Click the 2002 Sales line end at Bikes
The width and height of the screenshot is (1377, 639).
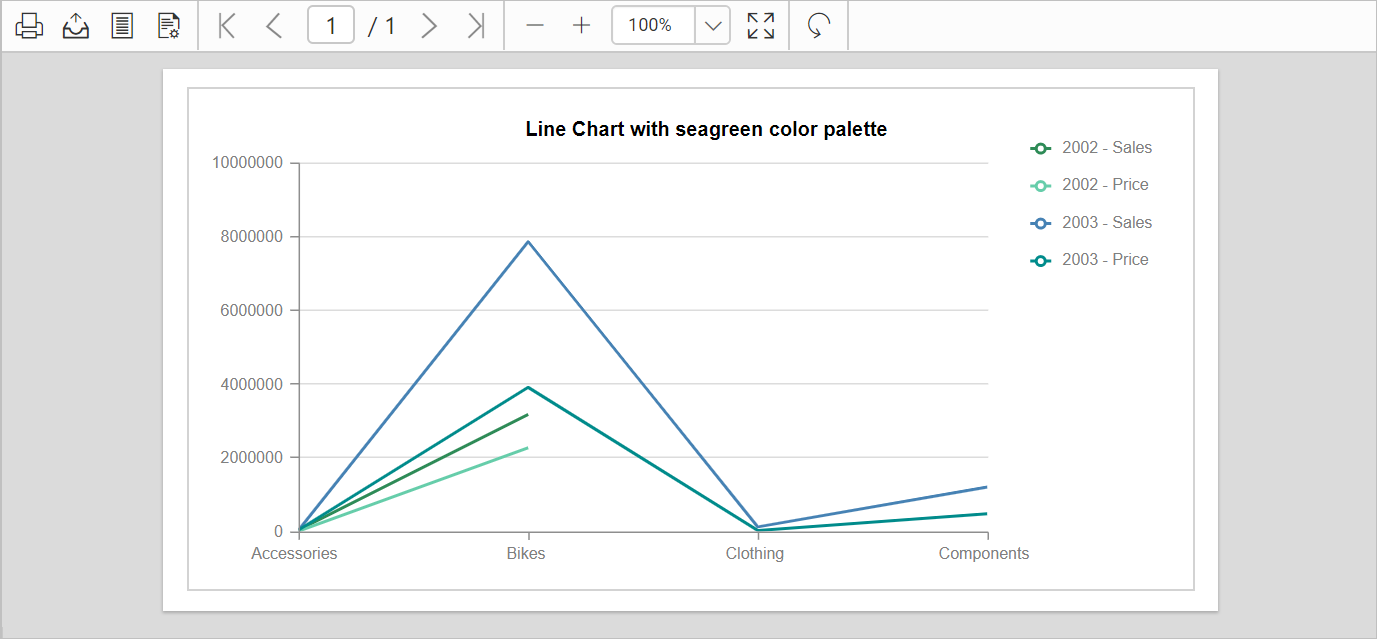point(527,414)
